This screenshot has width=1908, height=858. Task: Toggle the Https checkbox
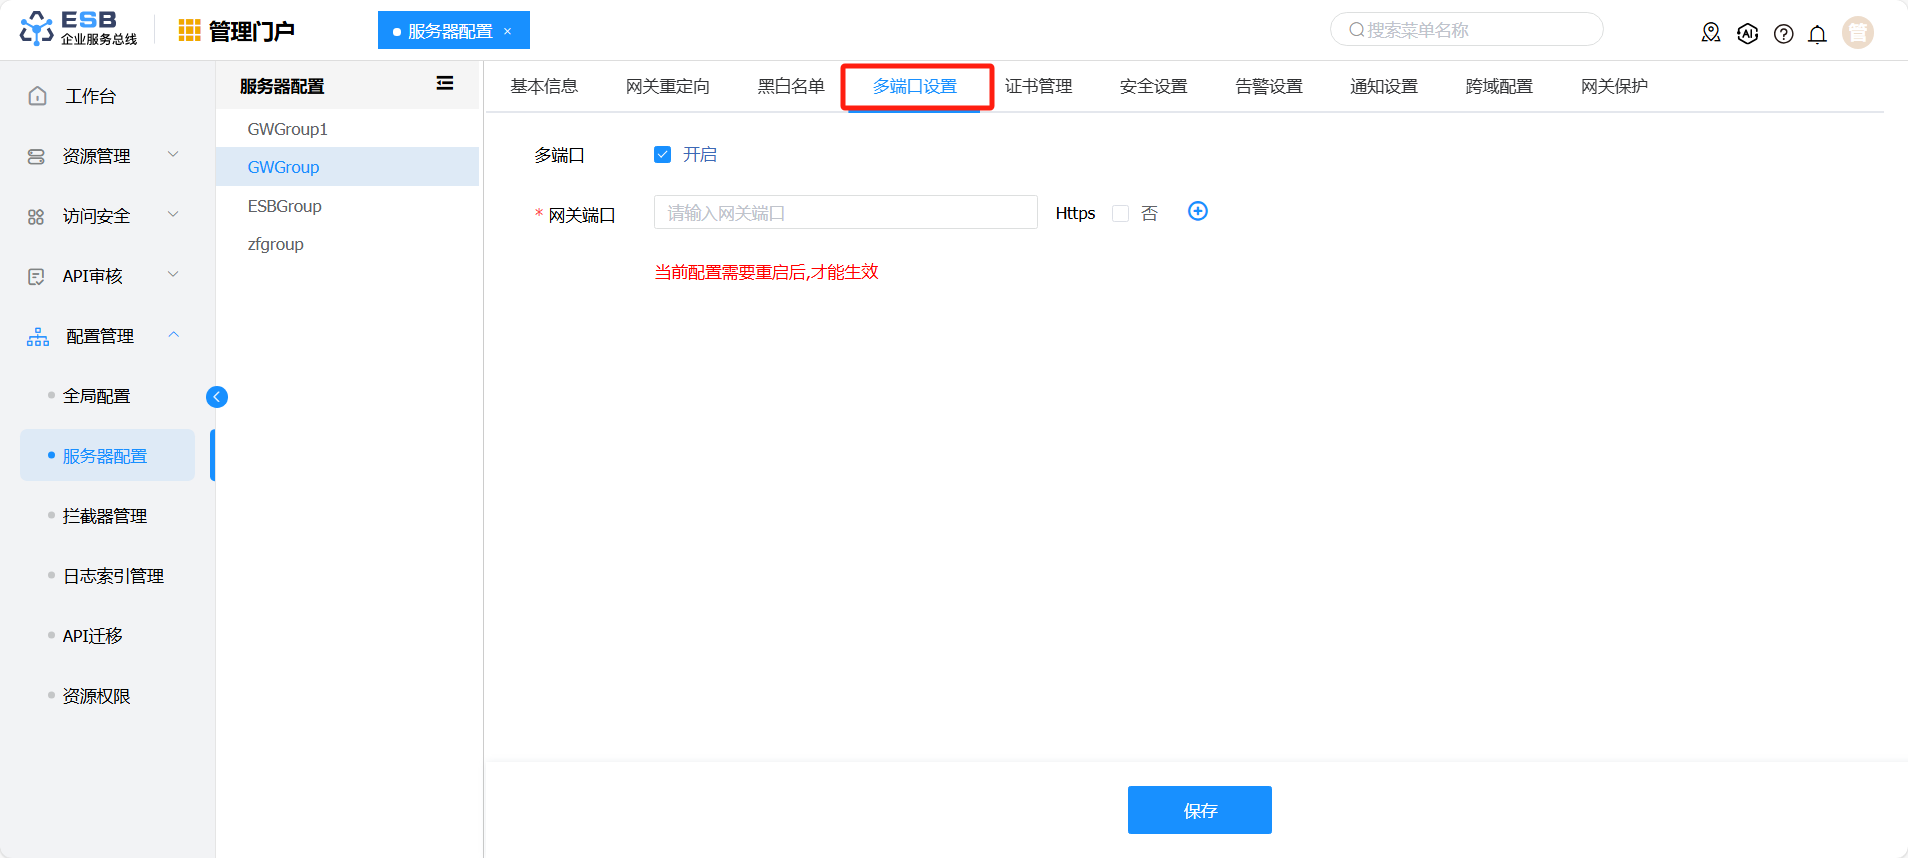pyautogui.click(x=1120, y=214)
